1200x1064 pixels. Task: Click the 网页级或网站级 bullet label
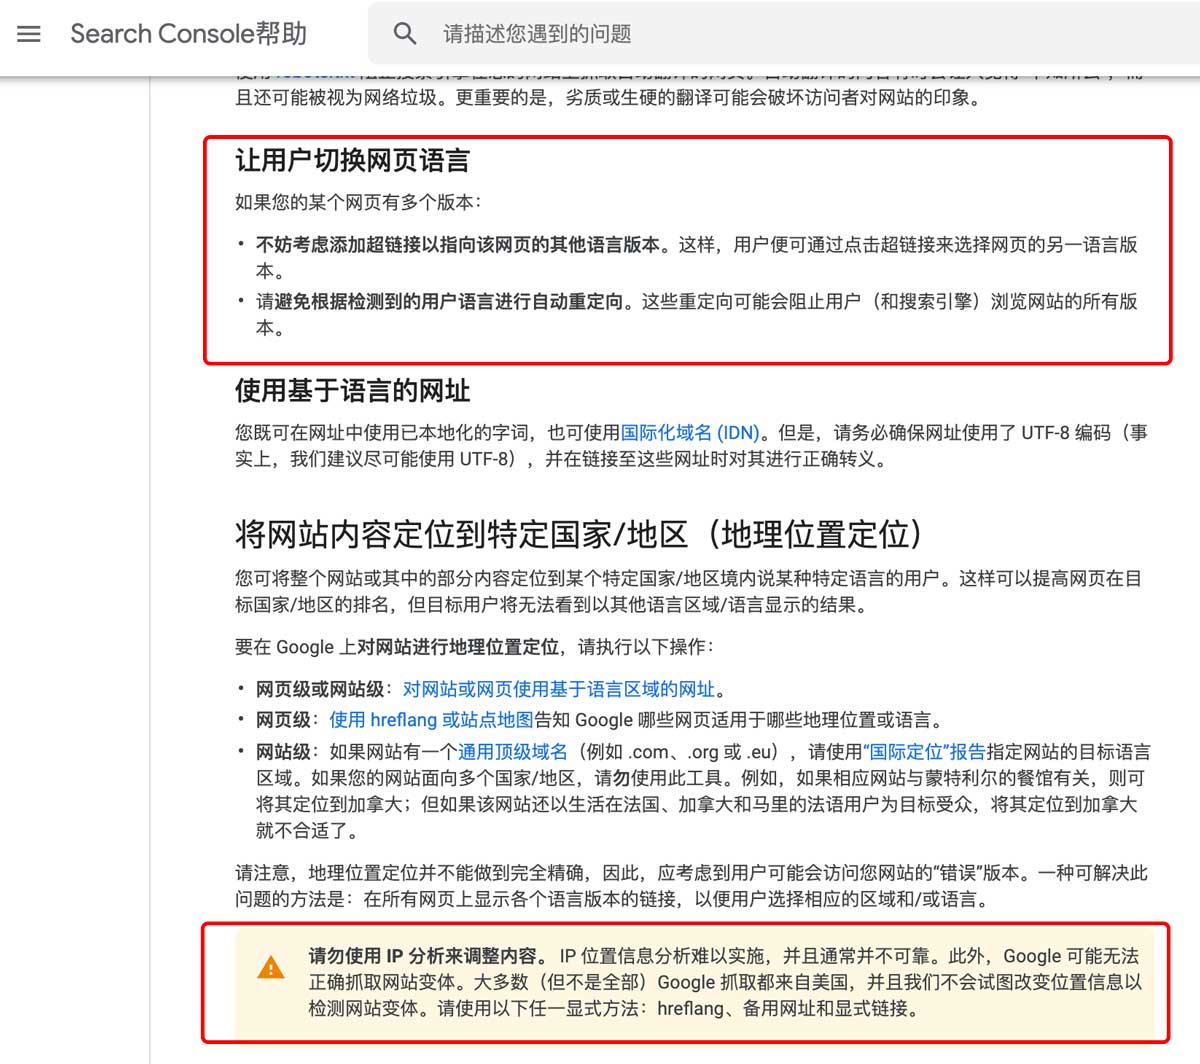[x=320, y=689]
